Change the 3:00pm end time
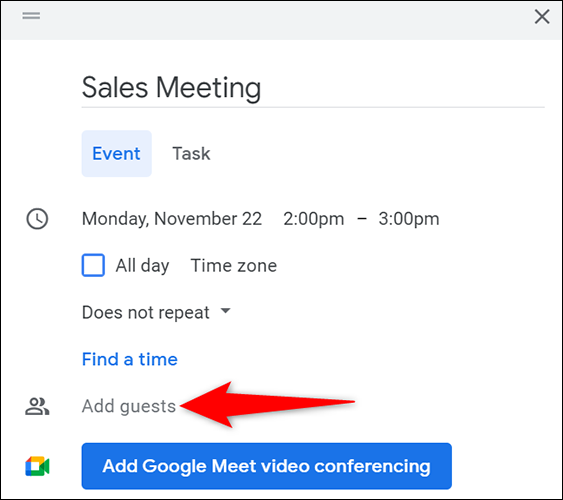 (409, 219)
